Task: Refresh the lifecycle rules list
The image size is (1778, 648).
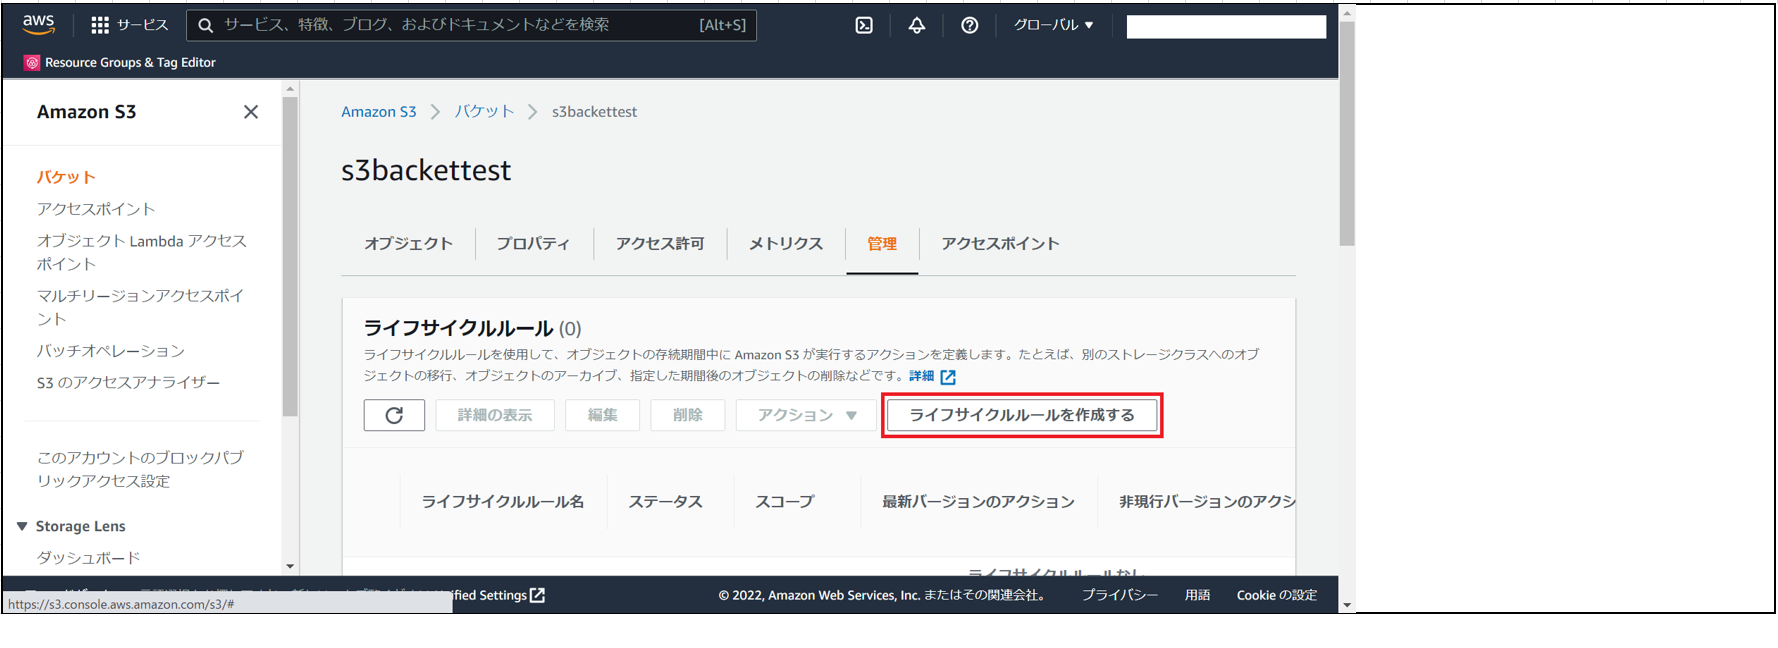Action: pos(394,415)
